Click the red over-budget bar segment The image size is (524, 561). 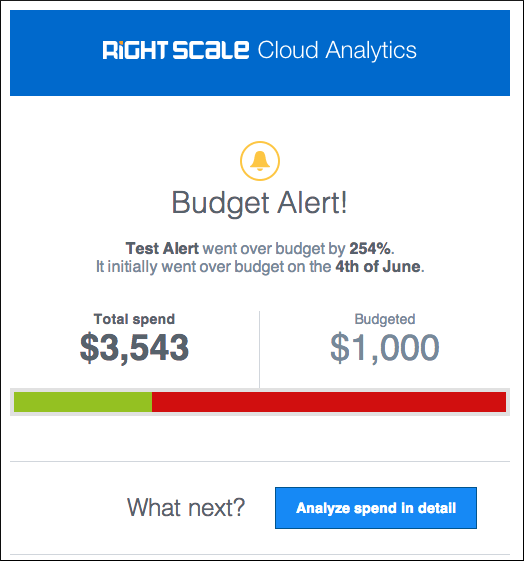[x=329, y=402]
